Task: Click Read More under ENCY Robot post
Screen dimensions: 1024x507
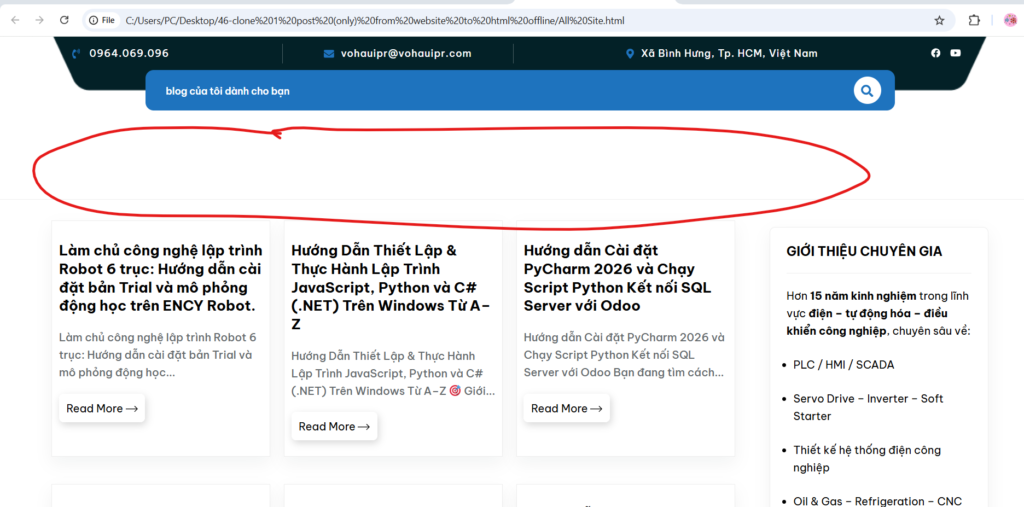Action: pyautogui.click(x=102, y=408)
